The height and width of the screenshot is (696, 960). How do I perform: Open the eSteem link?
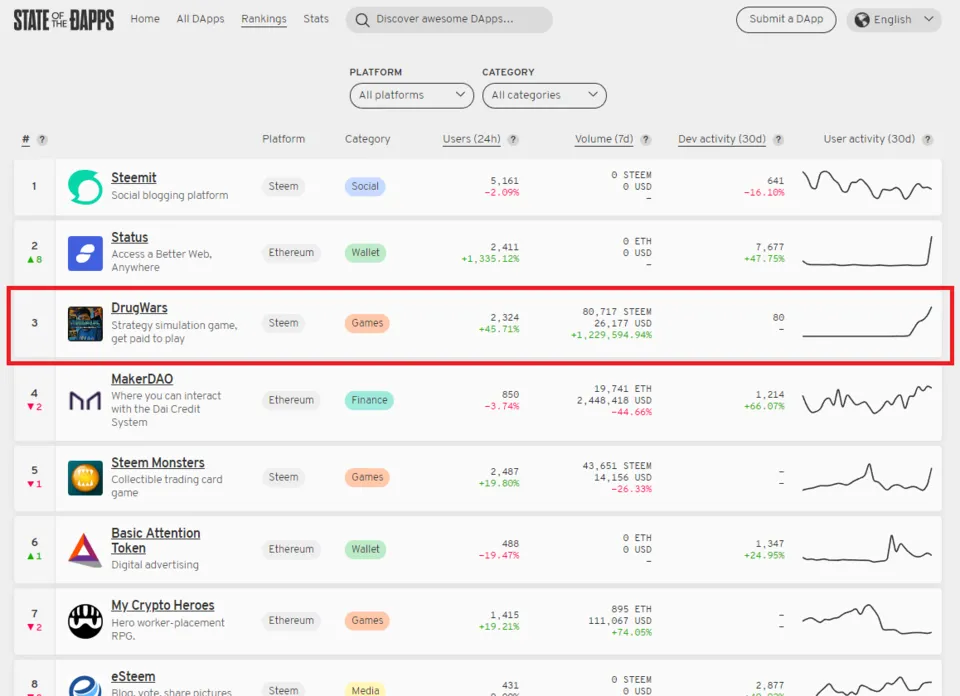point(133,676)
